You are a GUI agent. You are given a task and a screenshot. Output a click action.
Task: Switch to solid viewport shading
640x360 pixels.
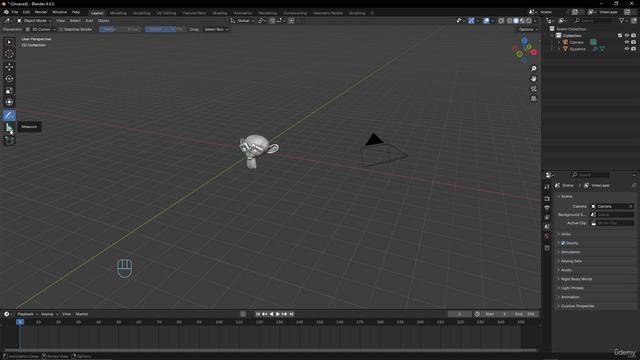pos(516,20)
